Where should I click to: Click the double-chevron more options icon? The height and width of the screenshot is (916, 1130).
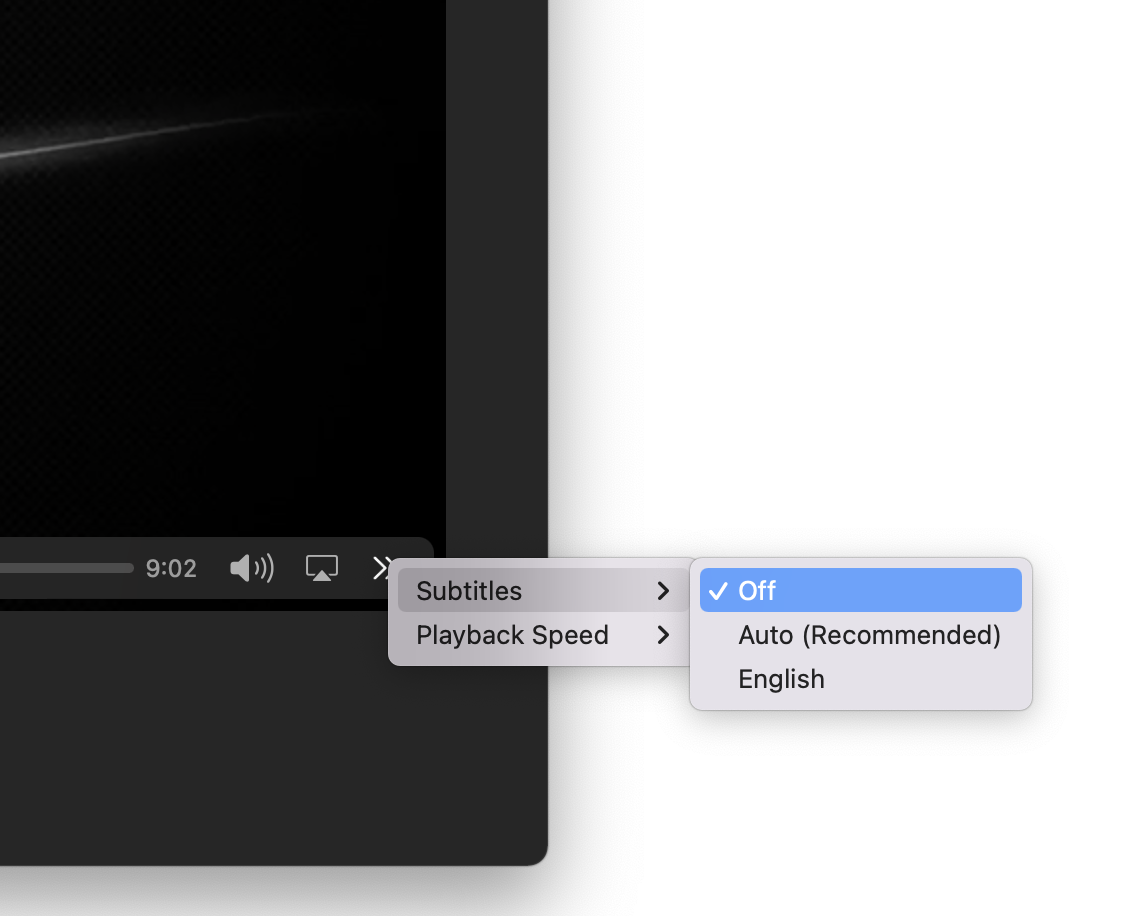click(x=381, y=568)
